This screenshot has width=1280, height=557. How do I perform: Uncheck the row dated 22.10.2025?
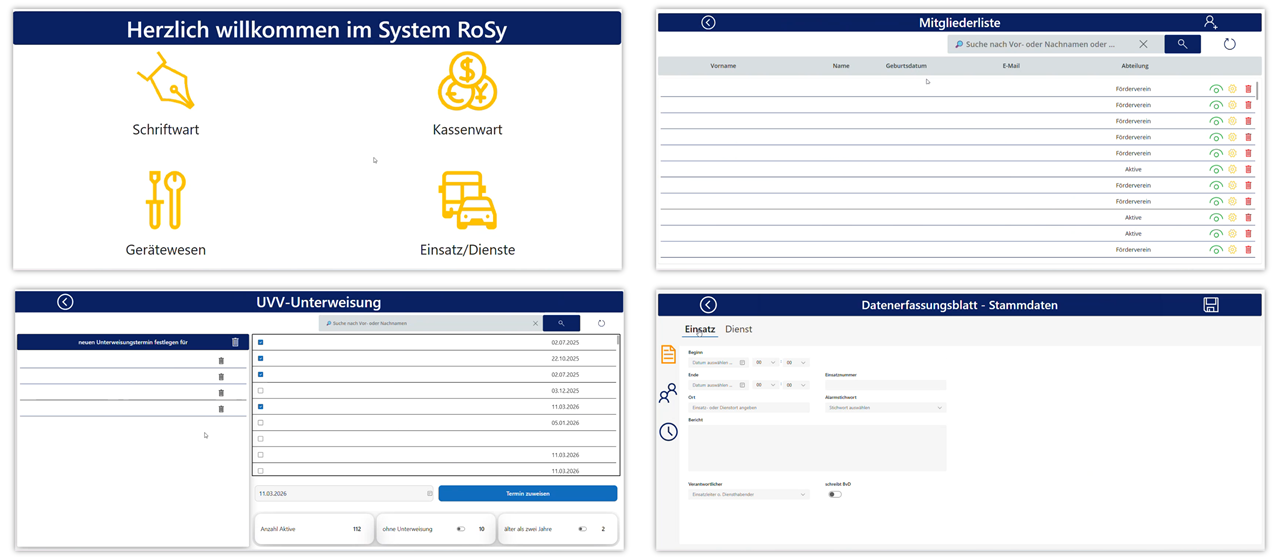[261, 358]
